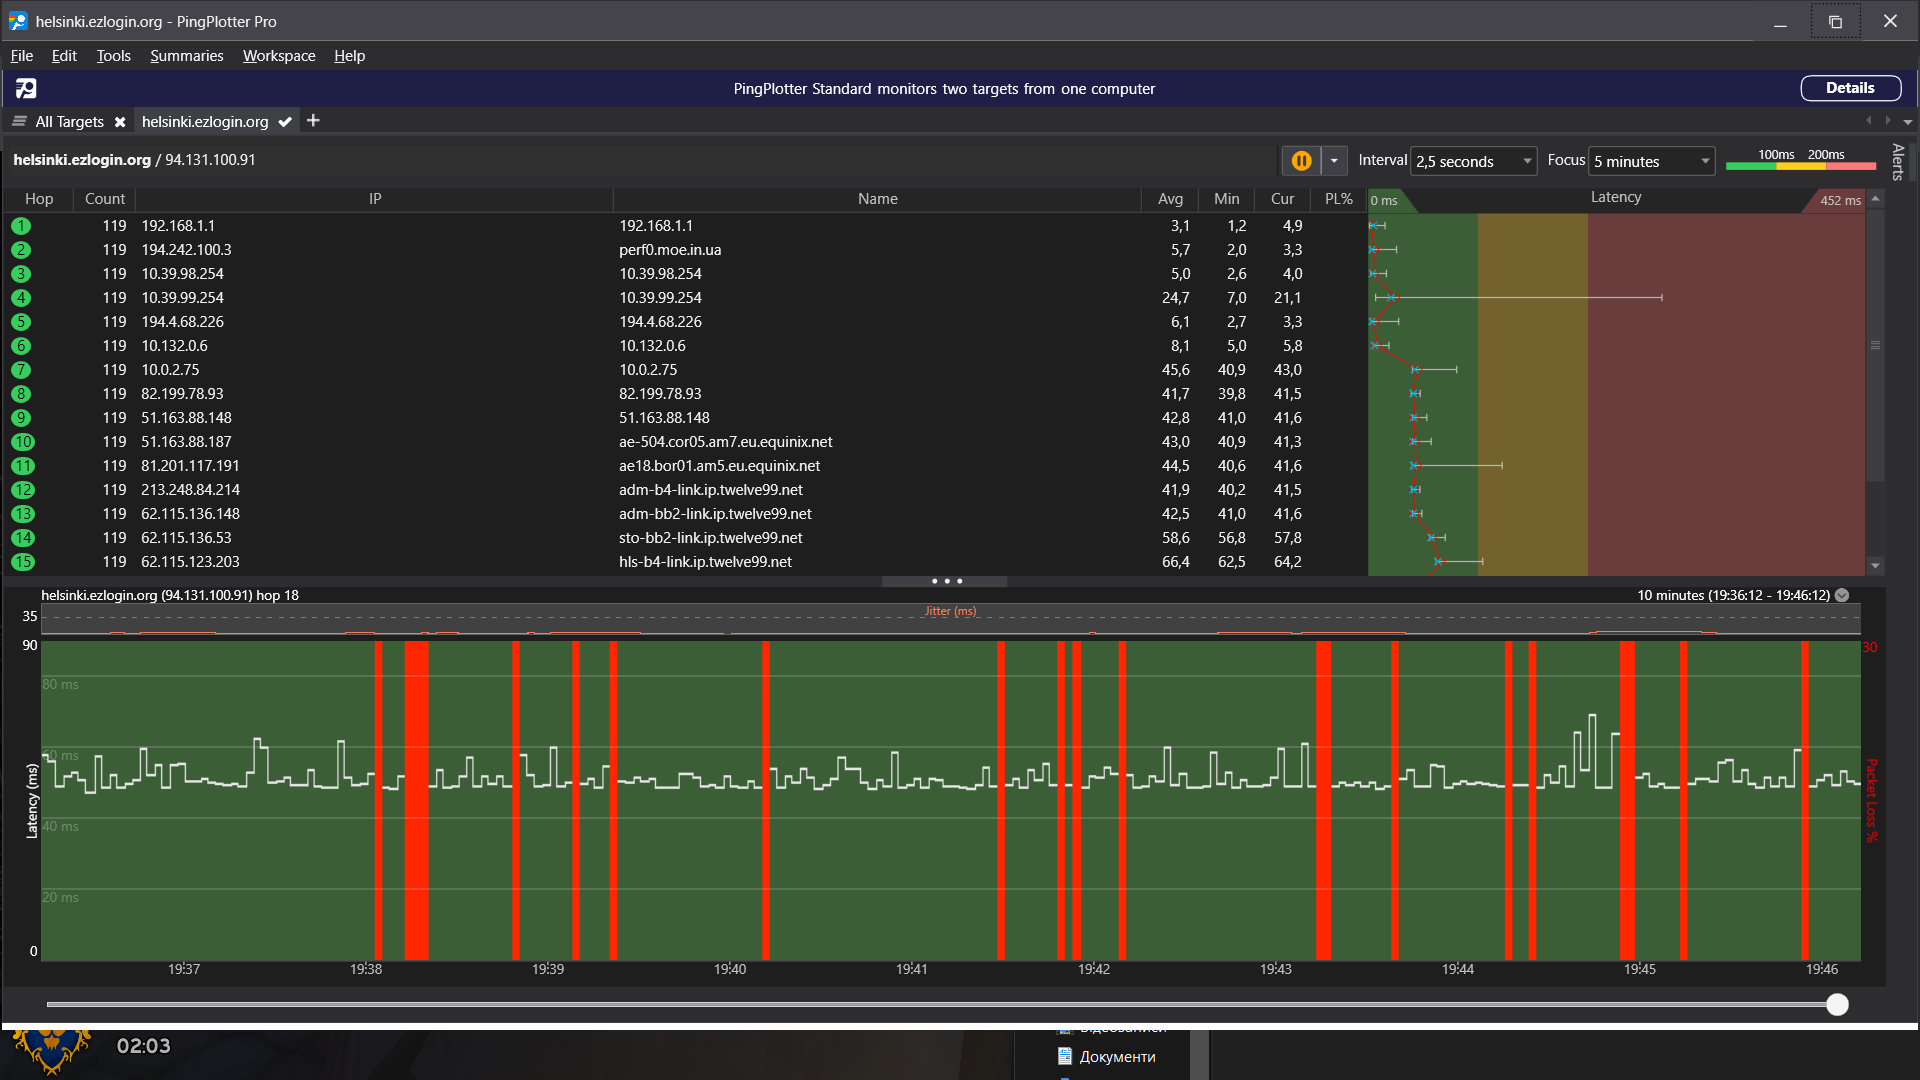Open the Alerts side panel

(1897, 161)
